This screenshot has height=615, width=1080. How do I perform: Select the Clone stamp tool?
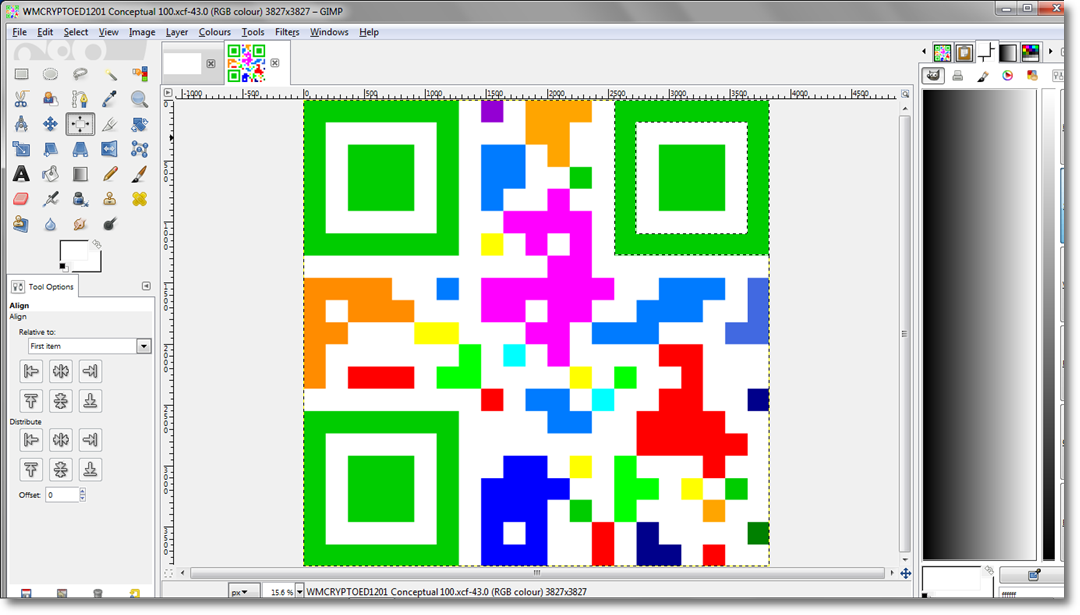110,199
